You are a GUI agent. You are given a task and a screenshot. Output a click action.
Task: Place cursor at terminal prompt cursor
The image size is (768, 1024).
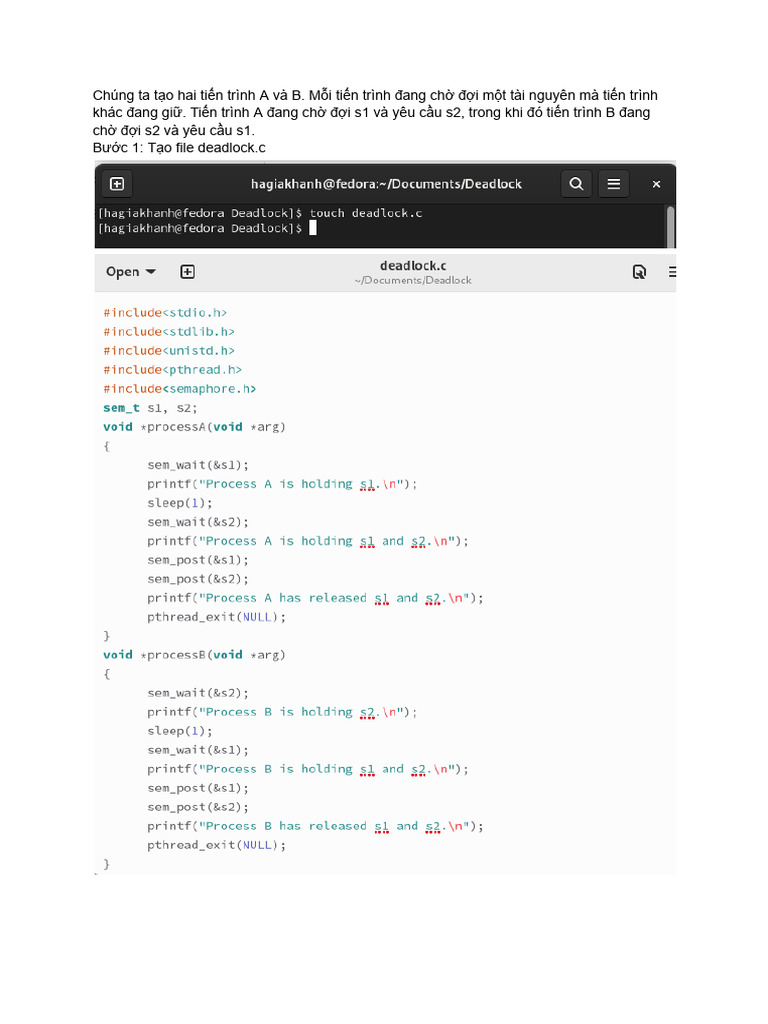(x=313, y=227)
